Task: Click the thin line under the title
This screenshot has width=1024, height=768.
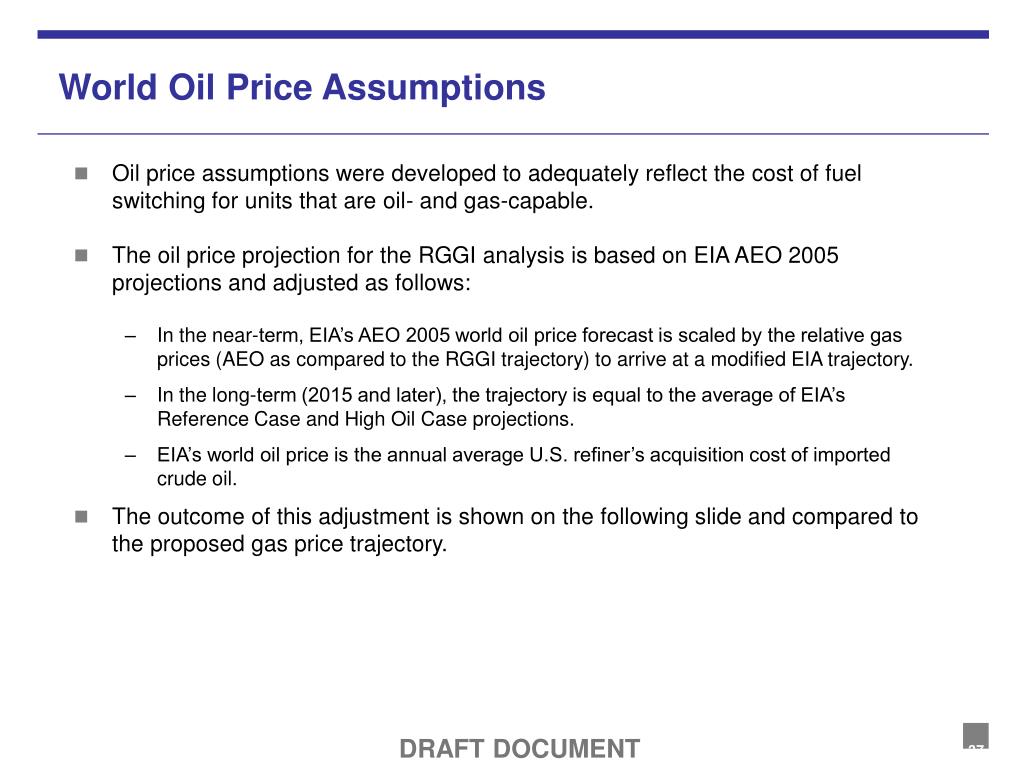Action: tap(513, 134)
